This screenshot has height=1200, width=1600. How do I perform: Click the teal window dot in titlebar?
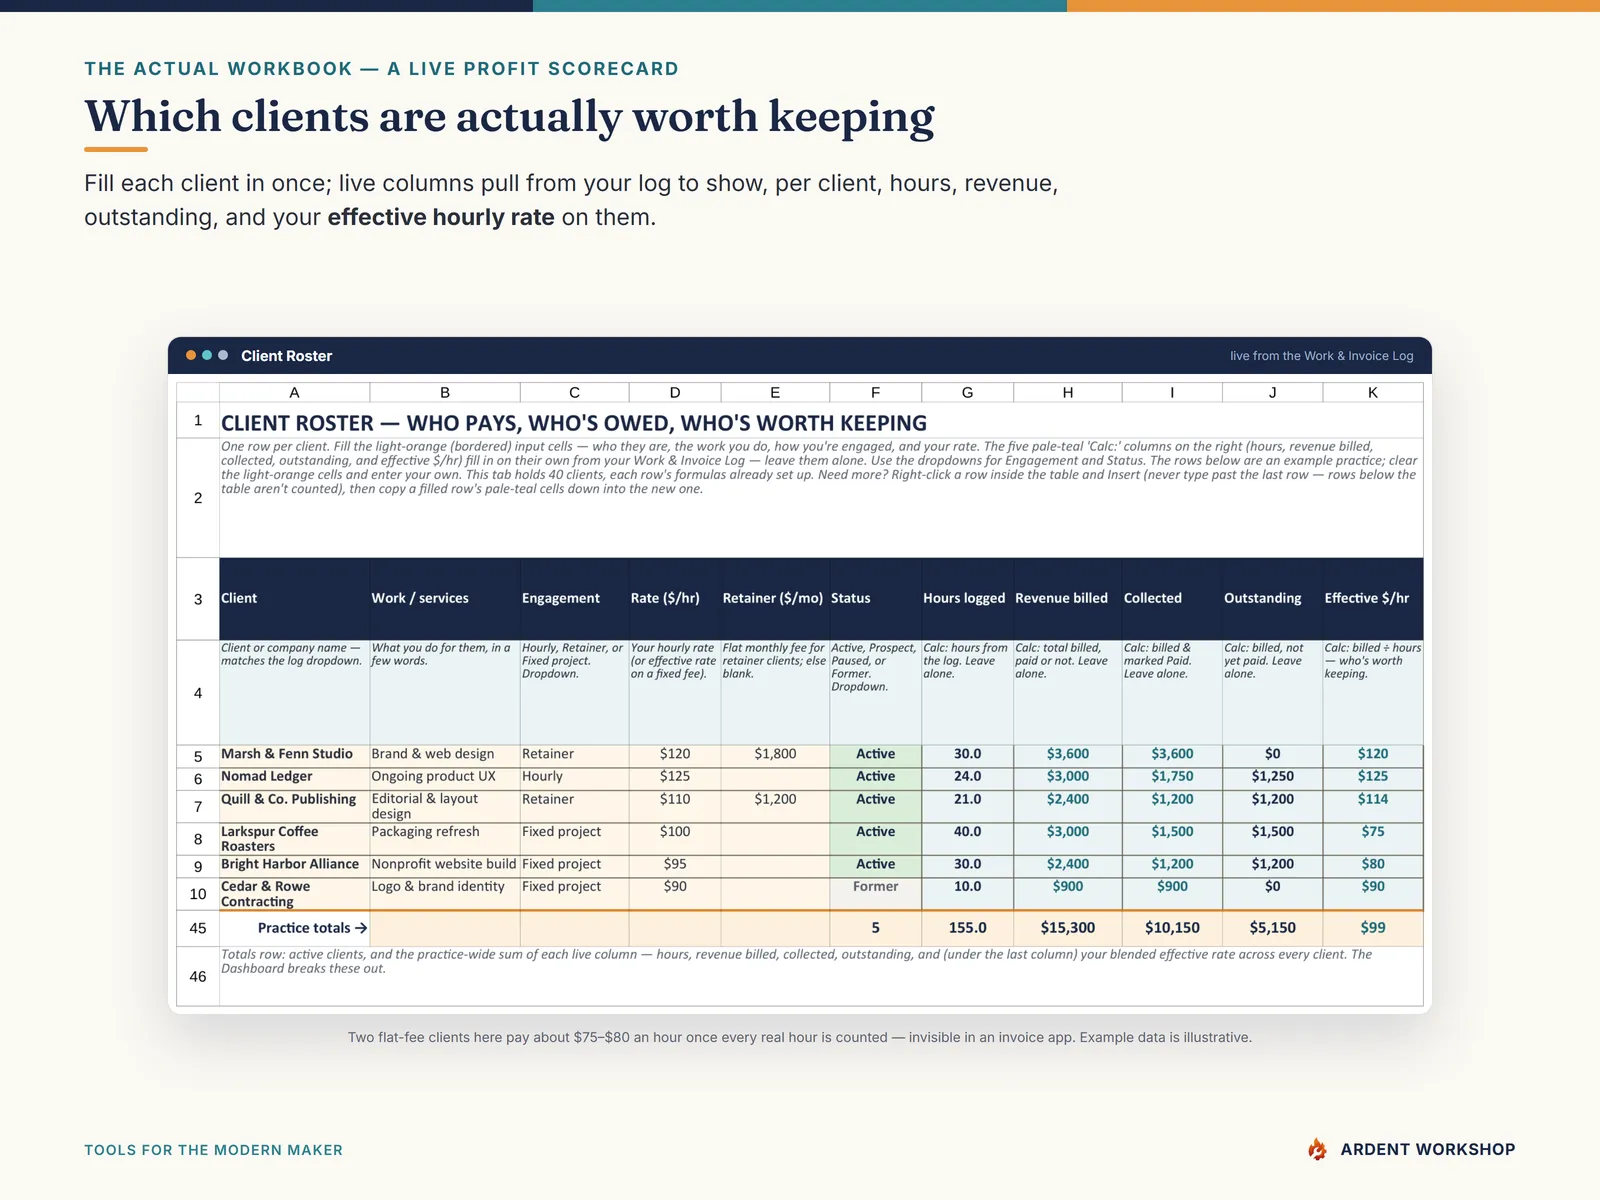(x=207, y=355)
